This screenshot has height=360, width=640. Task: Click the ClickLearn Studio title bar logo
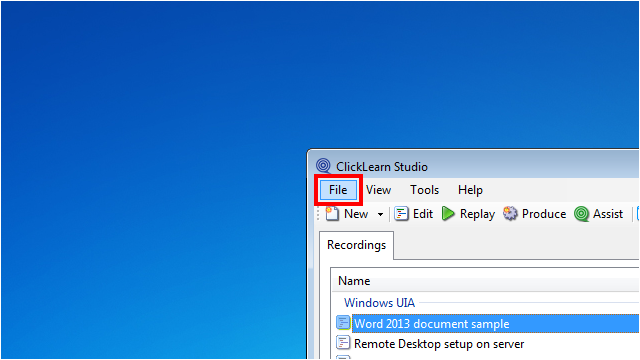coord(323,166)
